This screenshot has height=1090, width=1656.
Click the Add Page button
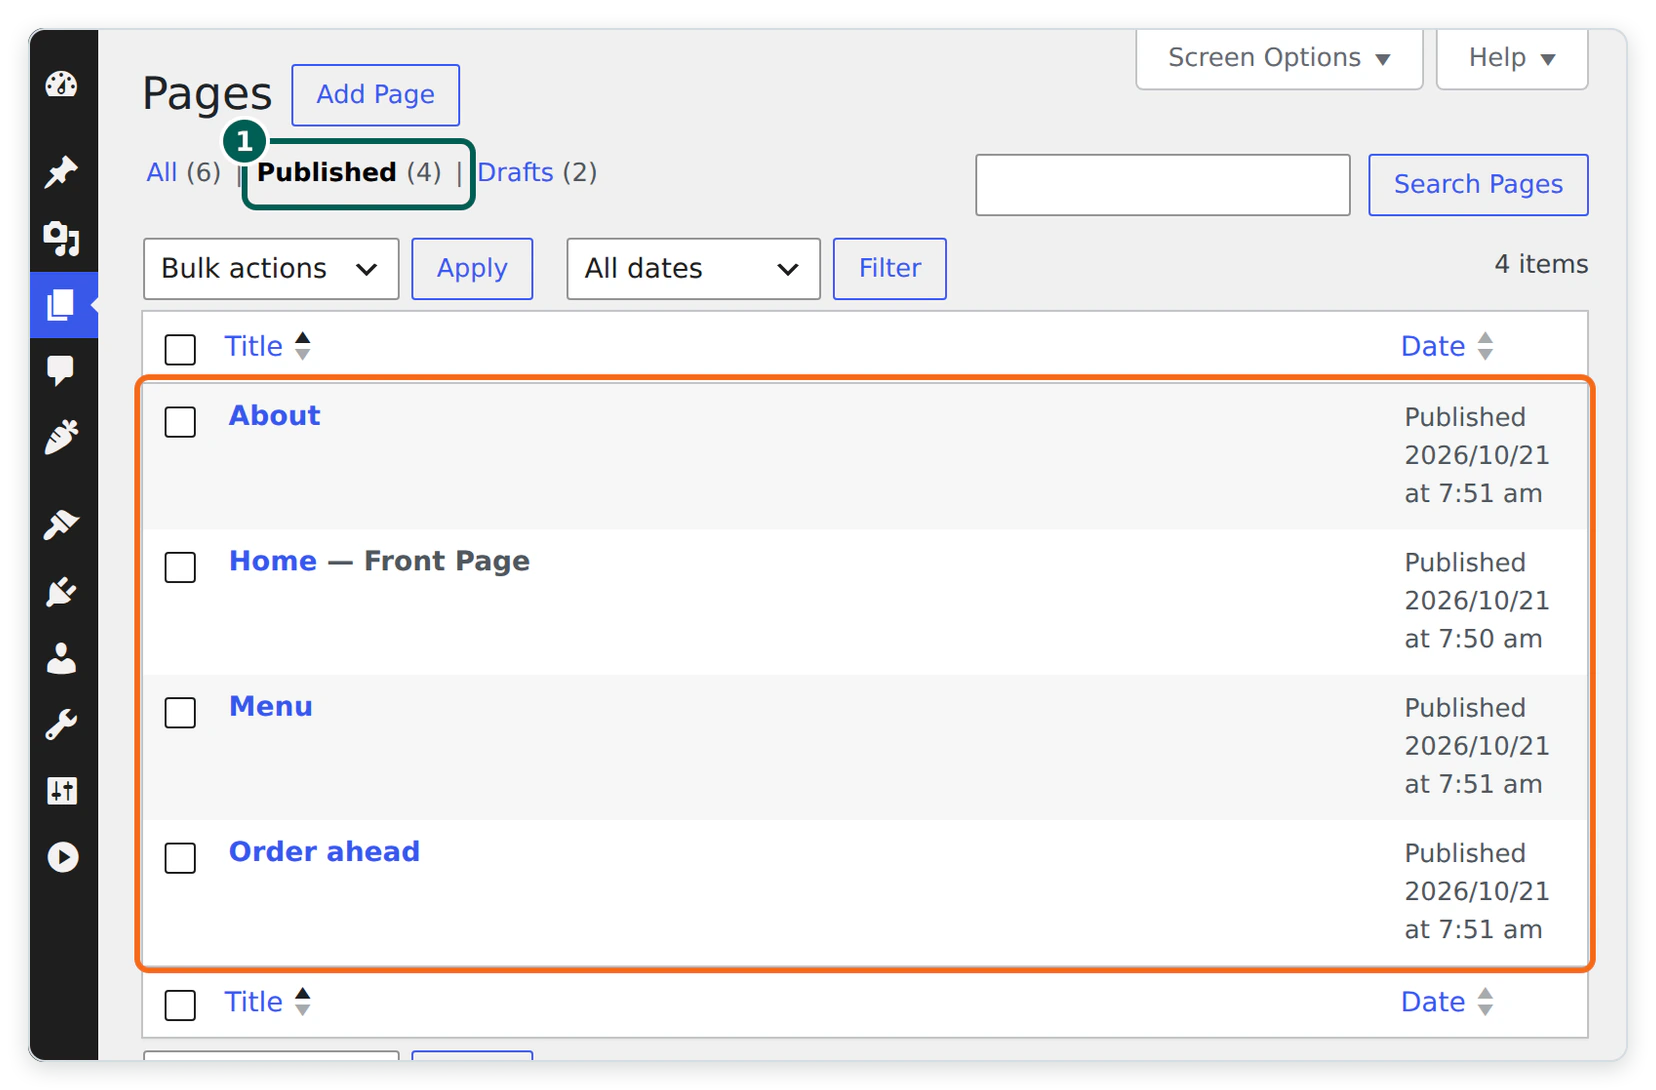pos(376,95)
